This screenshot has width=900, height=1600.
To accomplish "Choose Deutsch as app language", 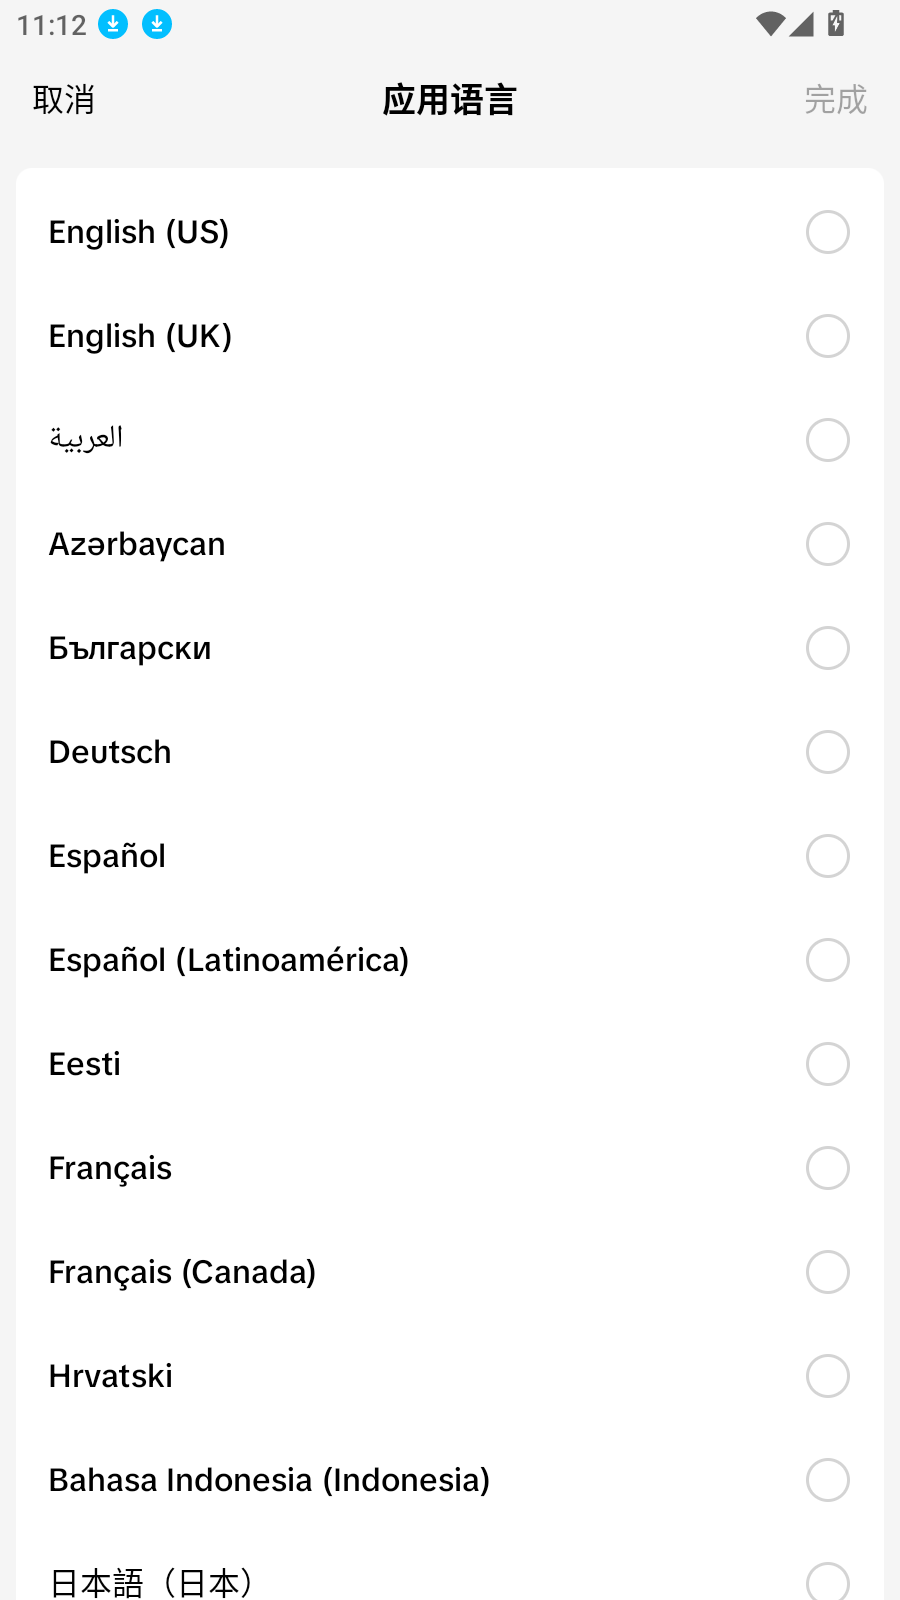I will tap(450, 752).
